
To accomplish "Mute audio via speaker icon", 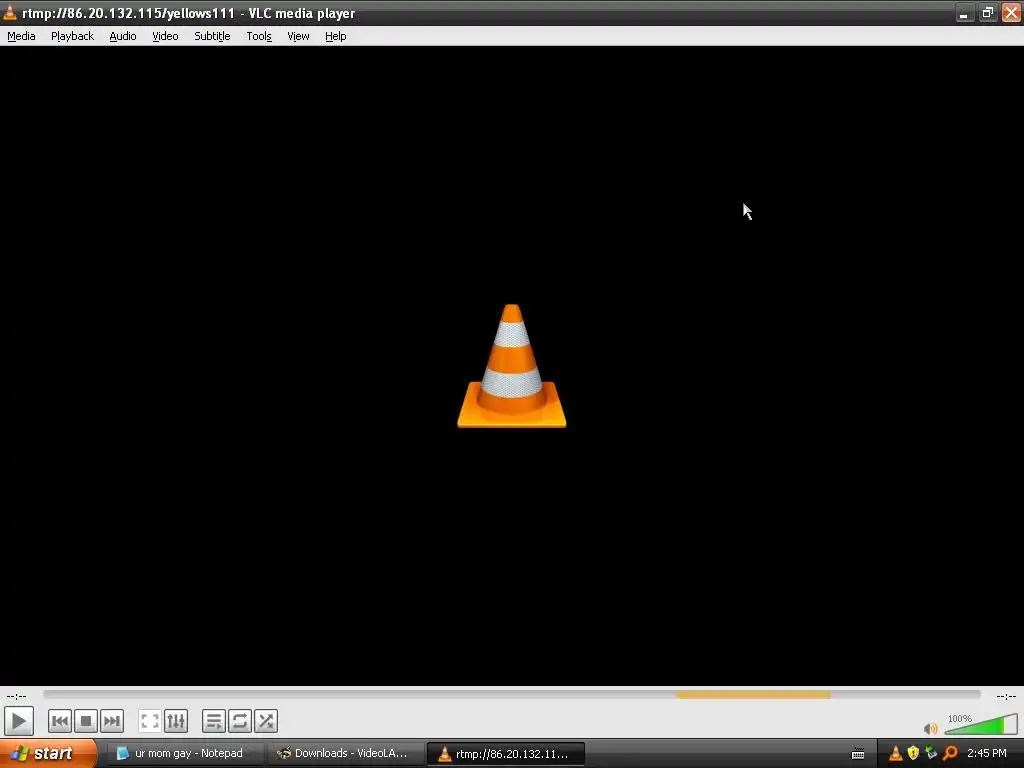I will (931, 728).
